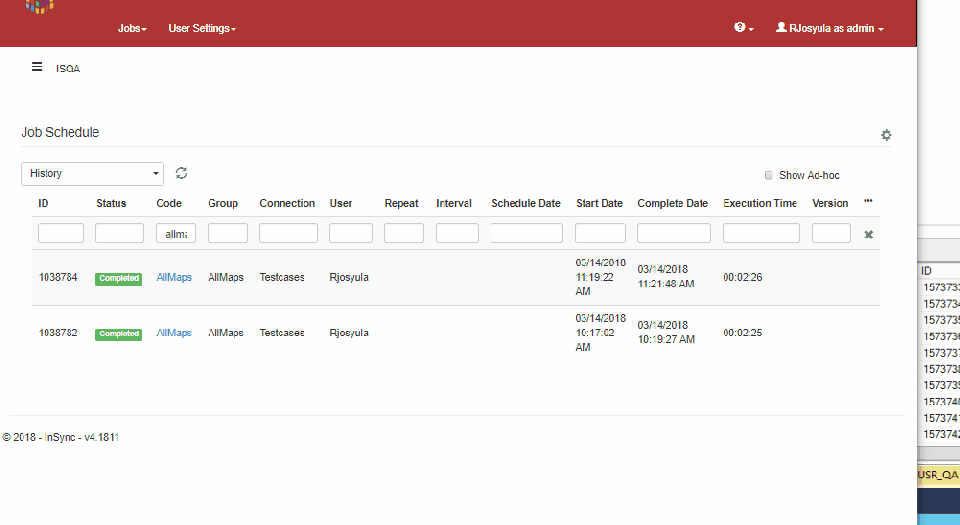Open the hamburger sidebar menu
Image resolution: width=960 pixels, height=525 pixels.
[x=37, y=67]
